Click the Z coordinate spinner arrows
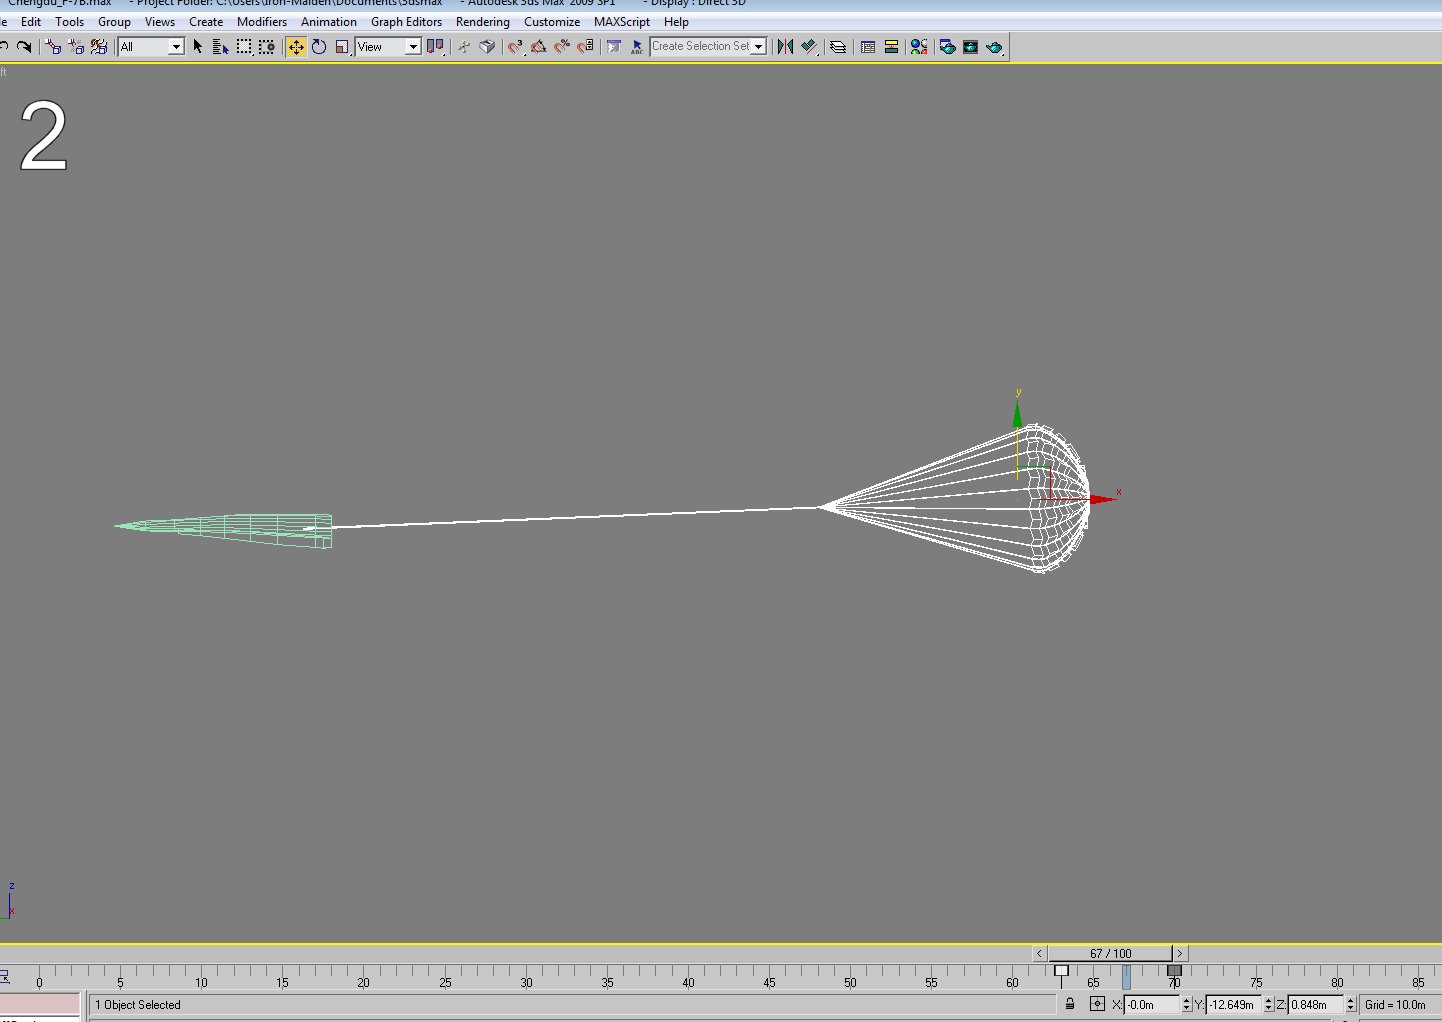 1351,1005
